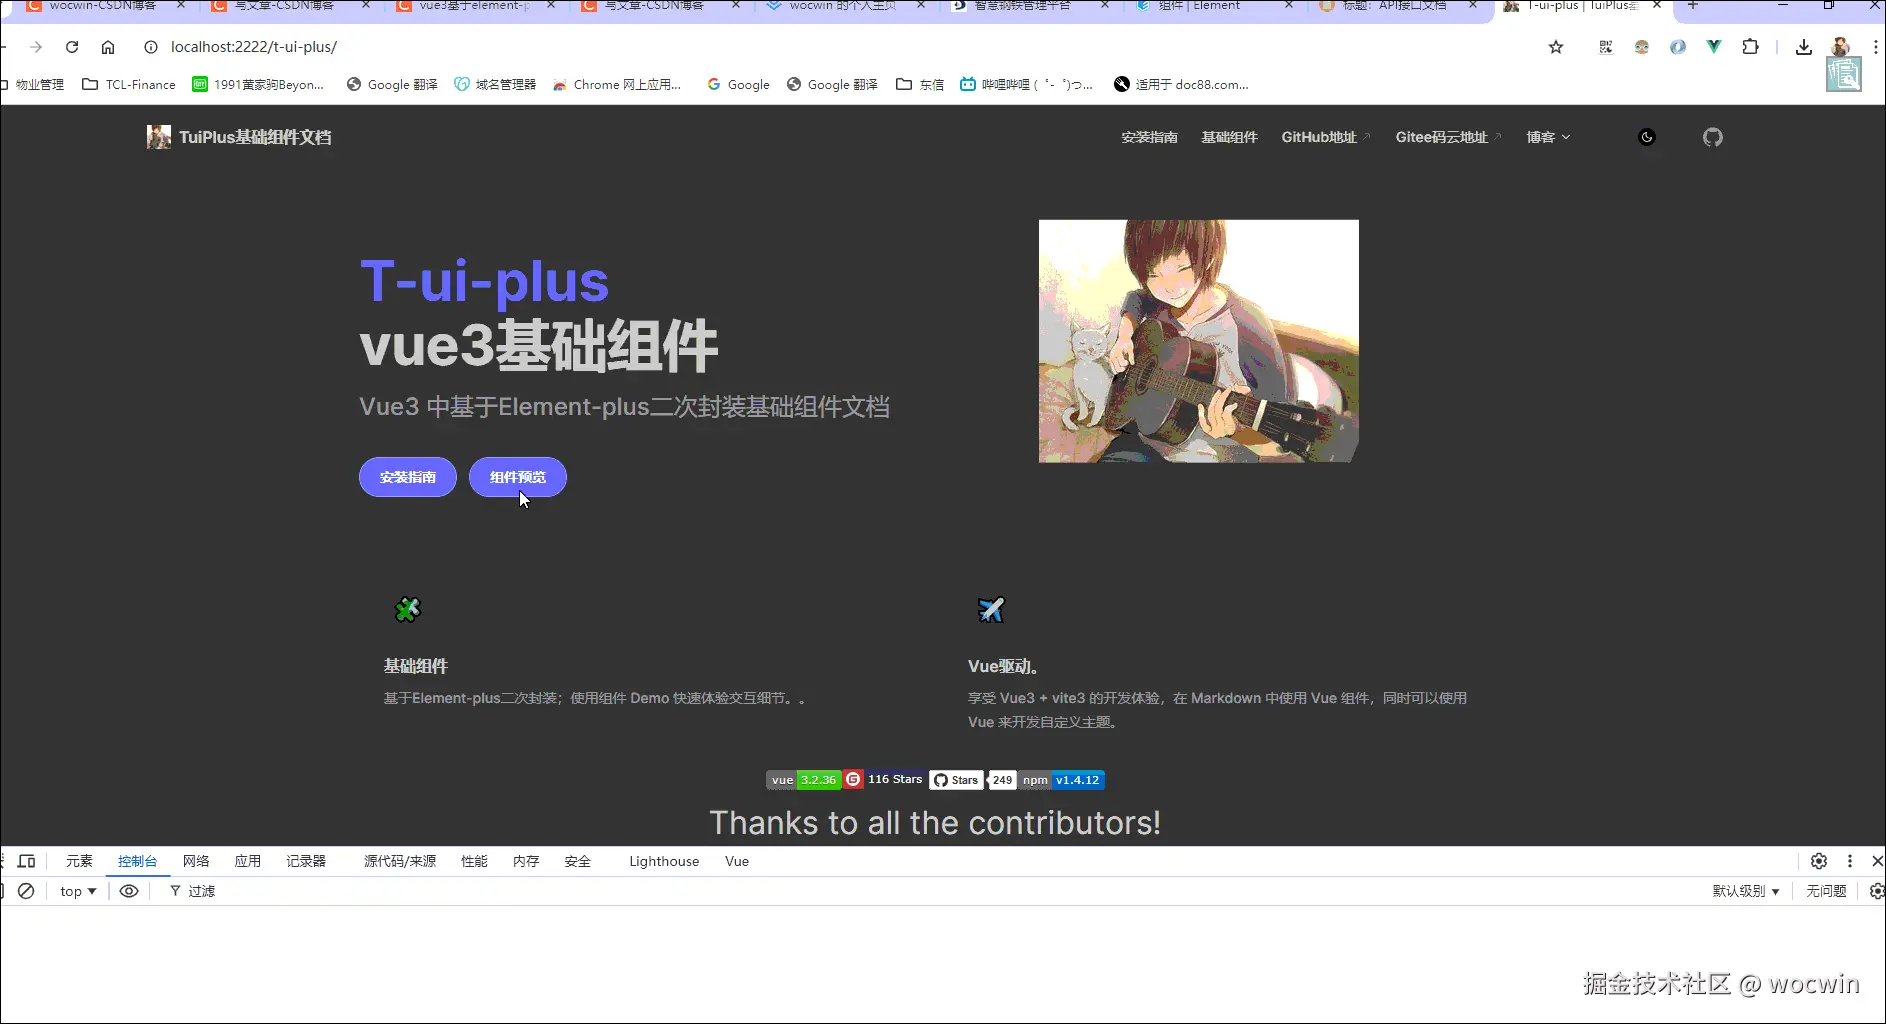Click the 116 Stars Gitee badge
1886x1024 pixels.
pyautogui.click(x=885, y=780)
